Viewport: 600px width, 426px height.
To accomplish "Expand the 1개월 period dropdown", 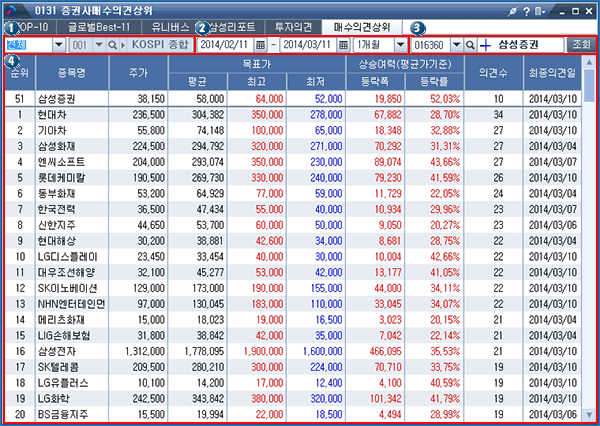I will click(x=400, y=45).
